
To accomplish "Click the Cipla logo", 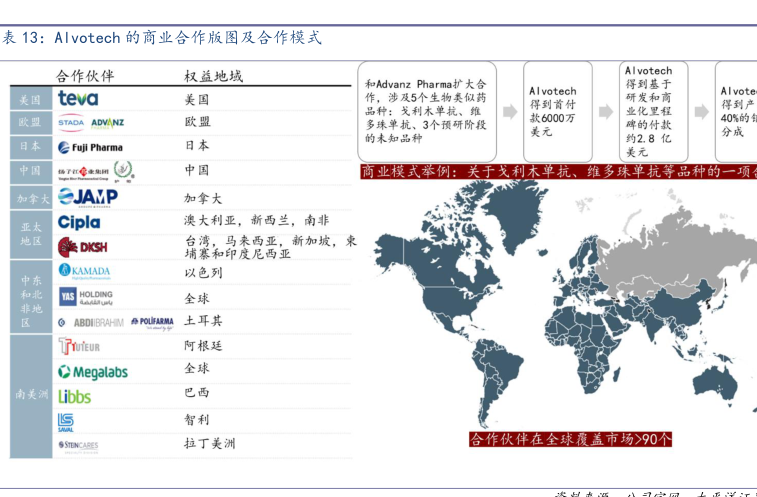I will 79,222.
